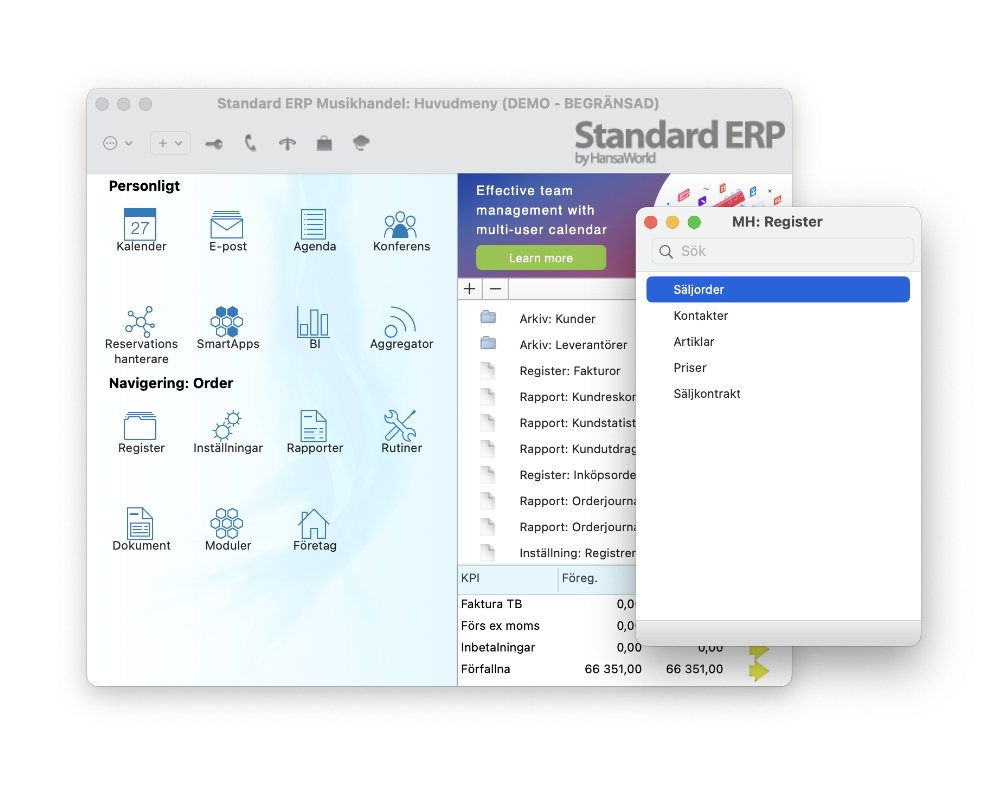Click the KPI column header
Viewport: 1000px width, 800px height.
point(508,579)
